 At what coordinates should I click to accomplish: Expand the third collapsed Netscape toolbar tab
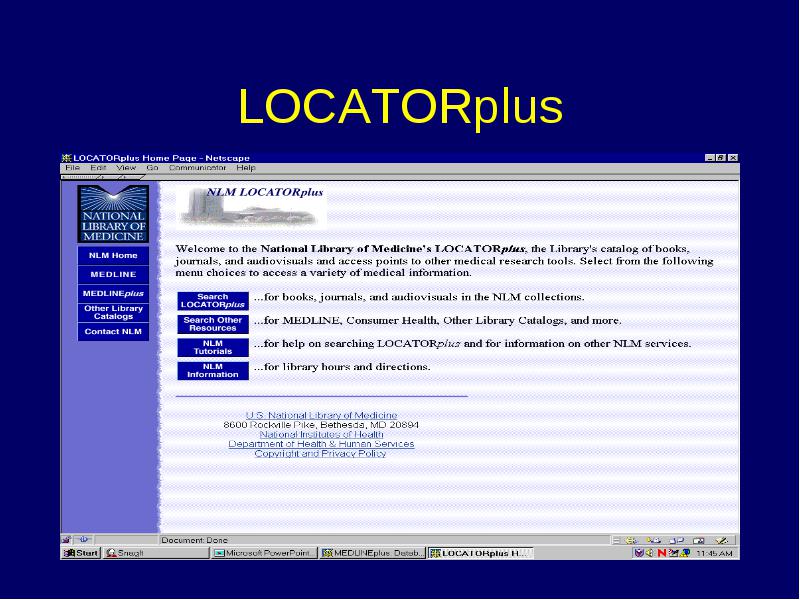(x=132, y=177)
